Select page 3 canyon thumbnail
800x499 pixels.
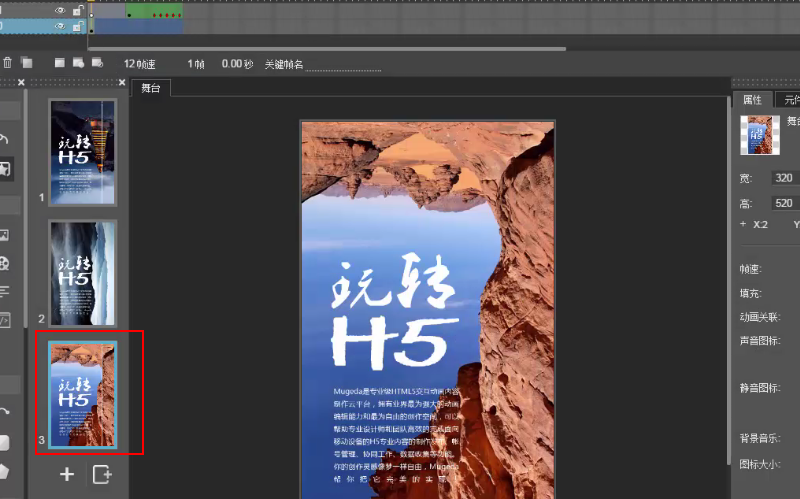[83, 394]
